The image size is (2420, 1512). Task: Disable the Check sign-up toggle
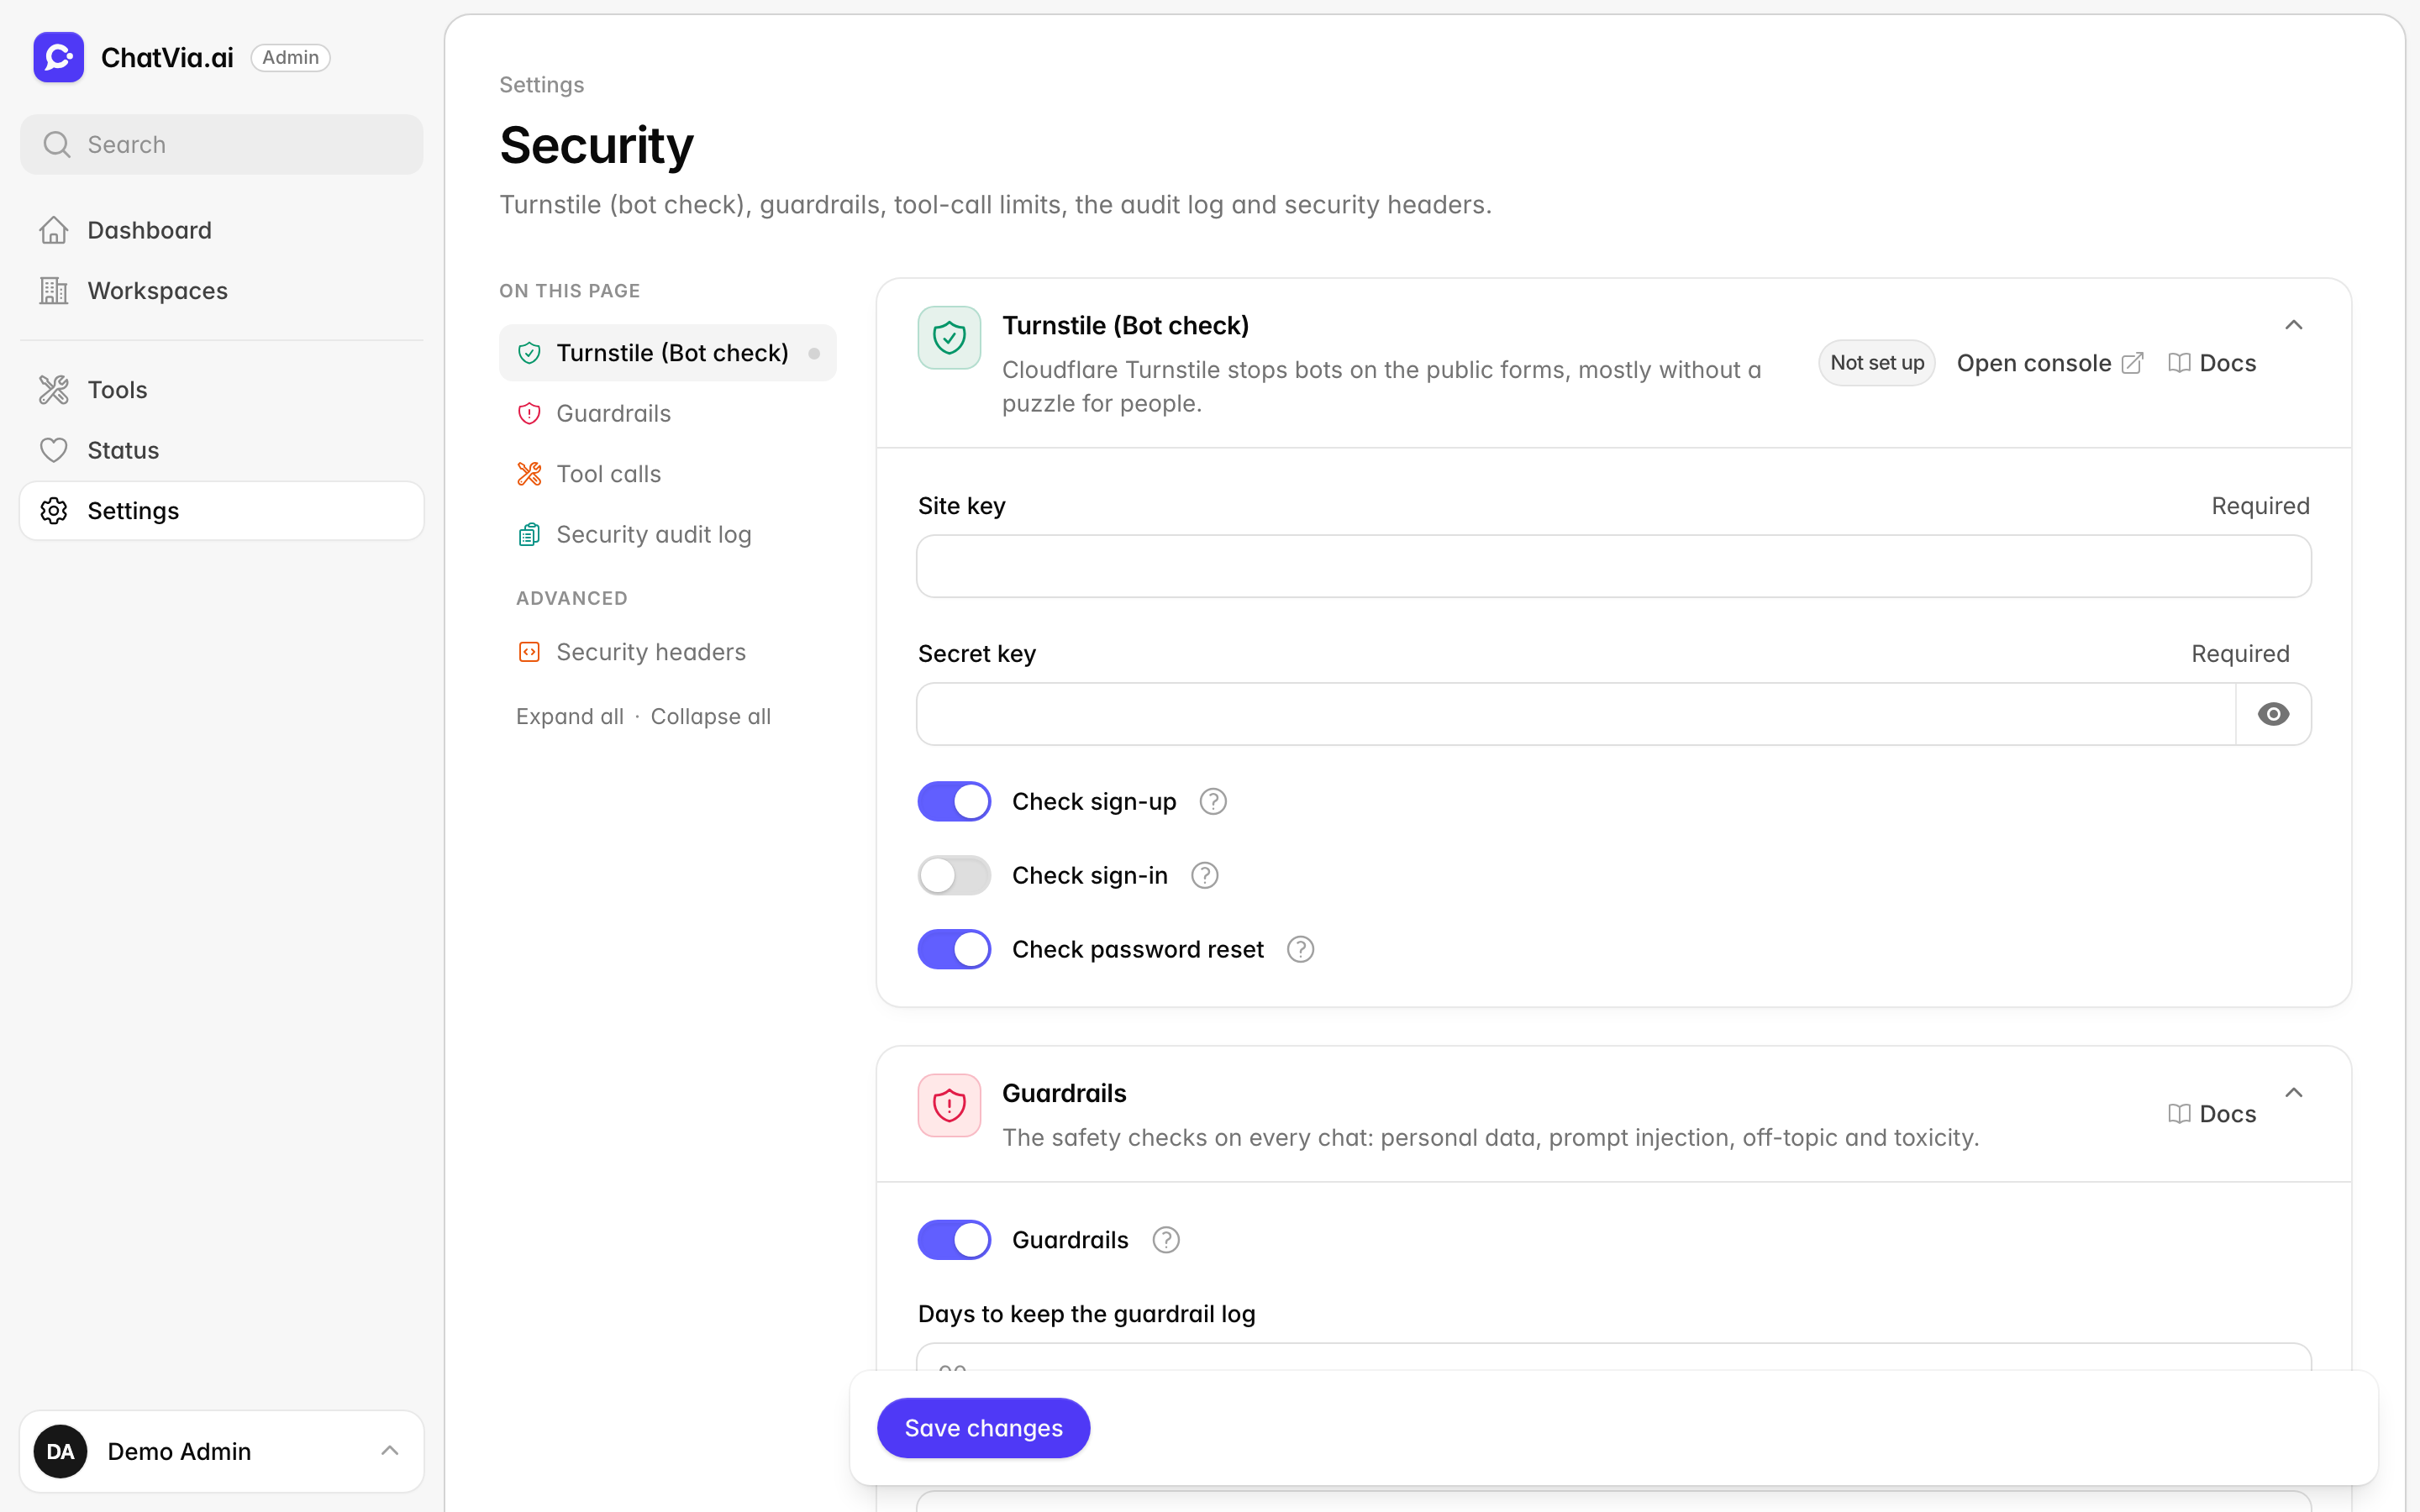click(954, 802)
